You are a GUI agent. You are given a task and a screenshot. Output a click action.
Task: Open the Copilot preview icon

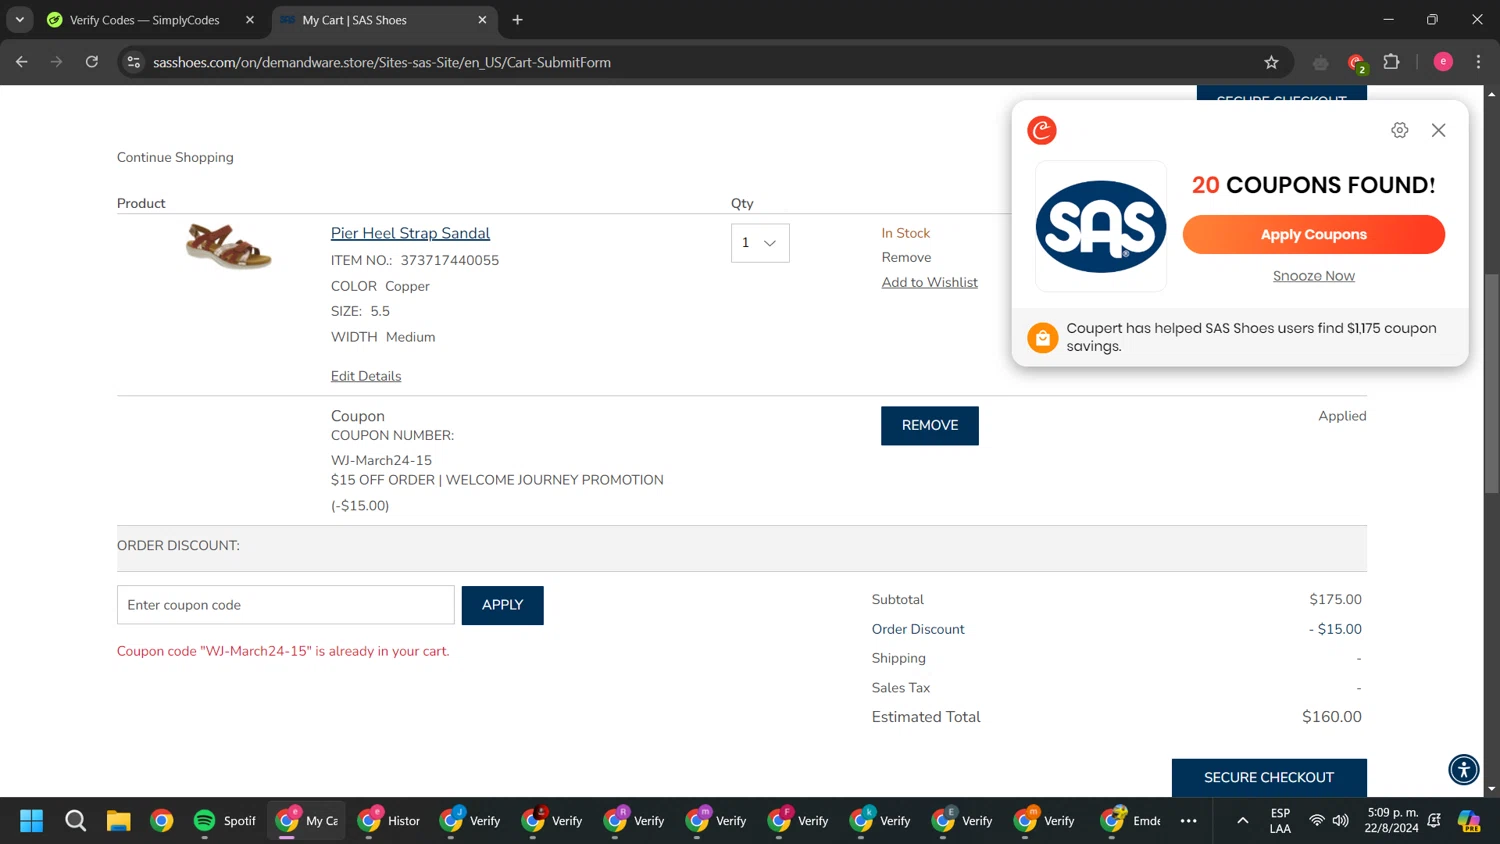pyautogui.click(x=1469, y=821)
